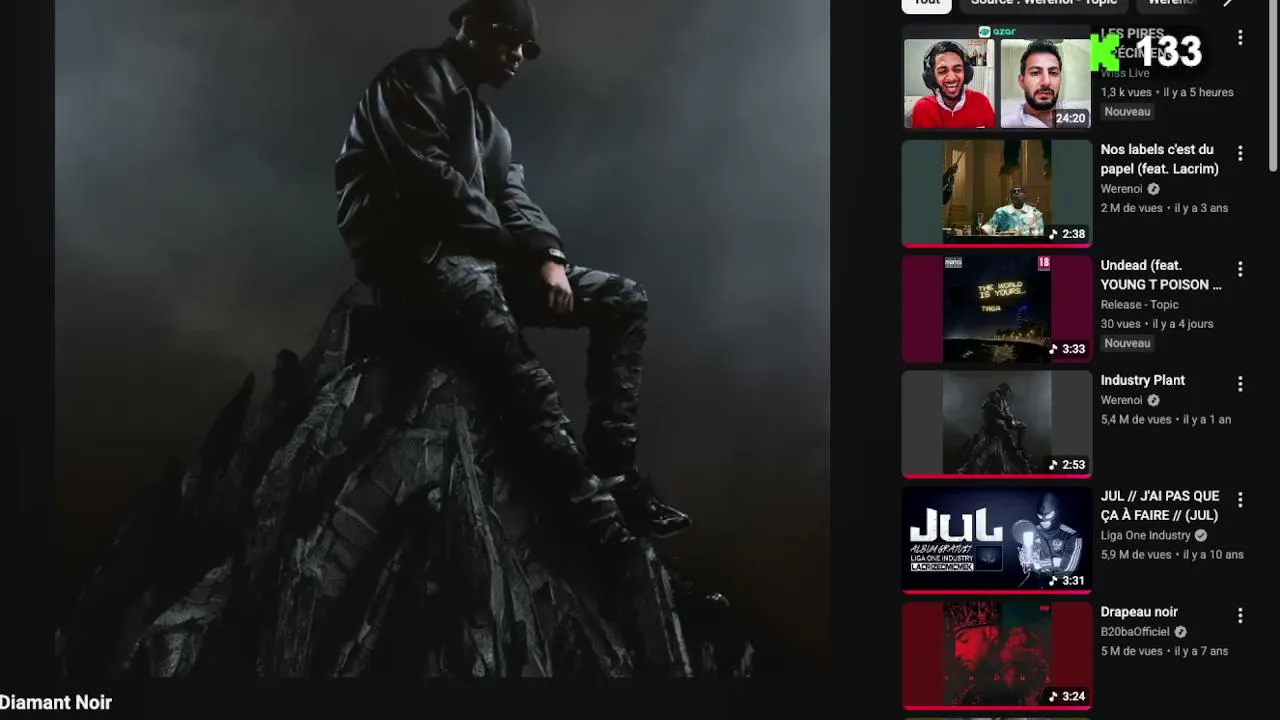Click the 'Diamant Noir' video title
This screenshot has width=1280, height=720.
coord(56,703)
